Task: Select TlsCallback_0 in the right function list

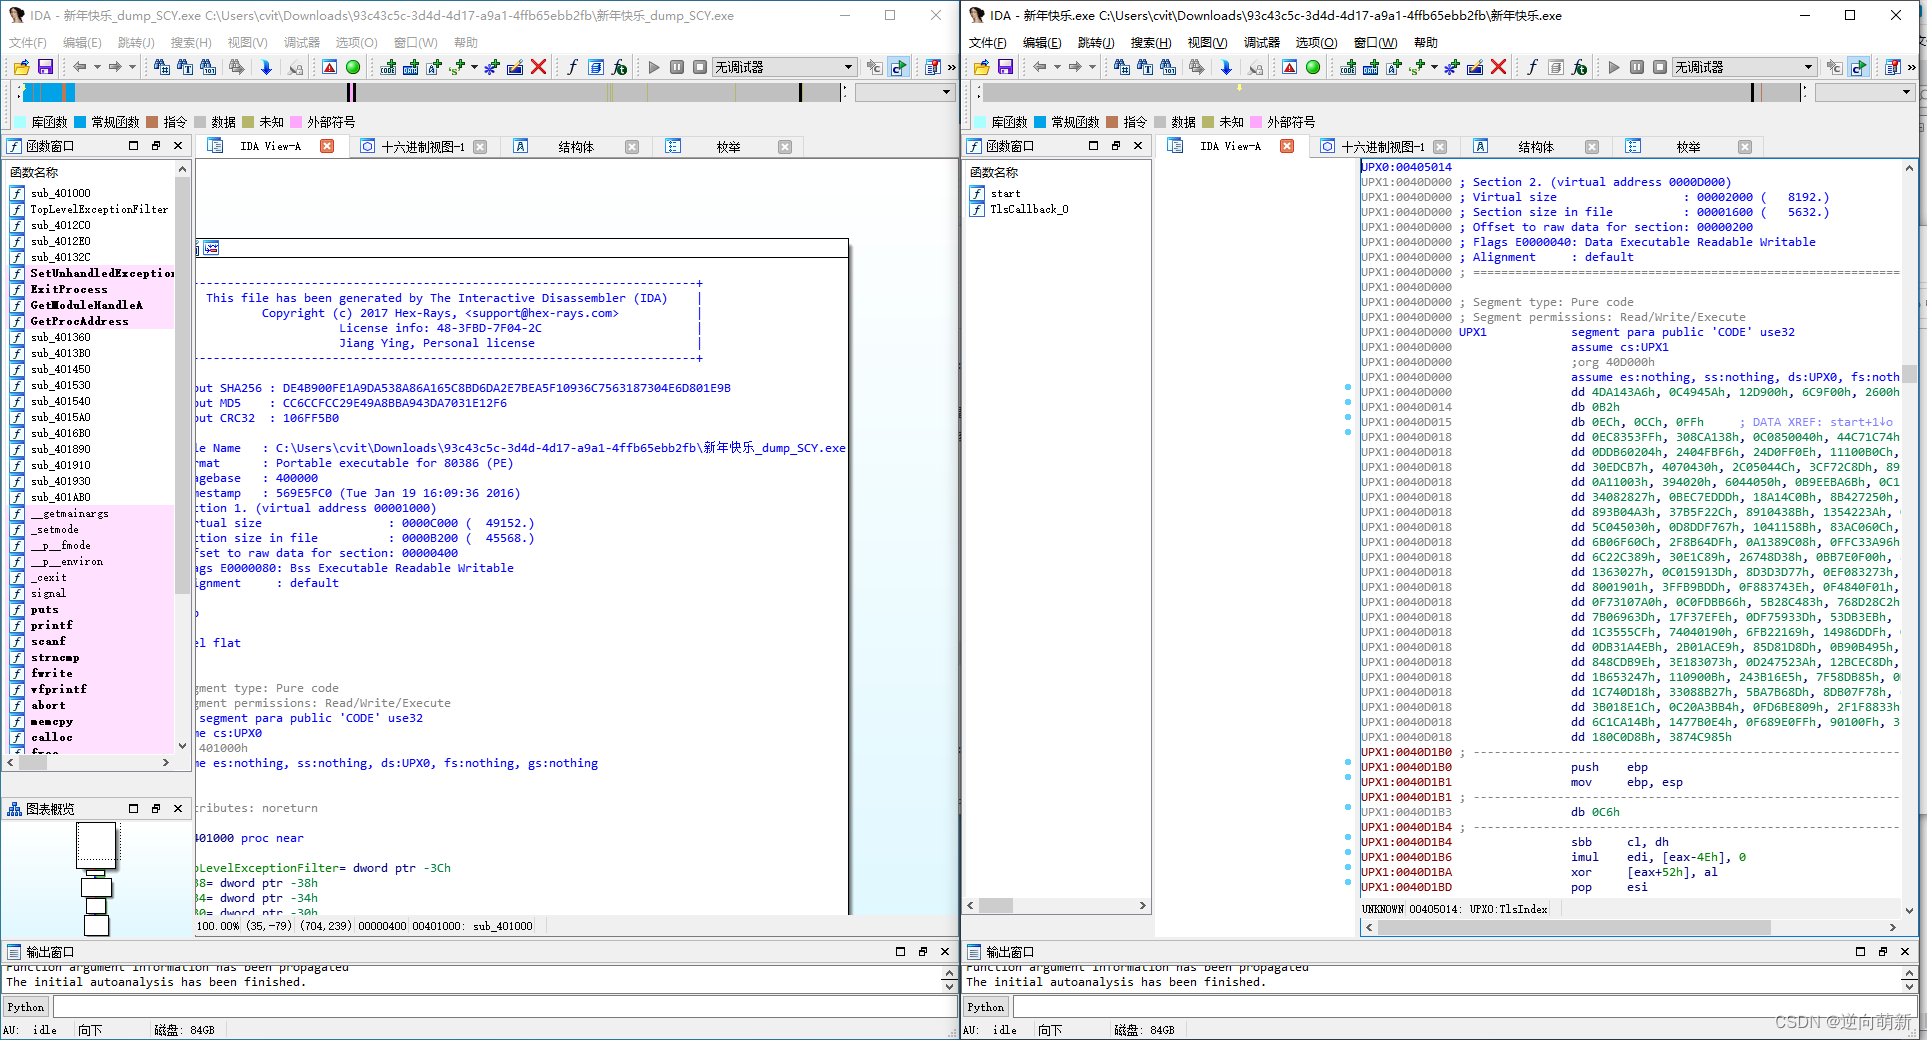Action: tap(1029, 209)
